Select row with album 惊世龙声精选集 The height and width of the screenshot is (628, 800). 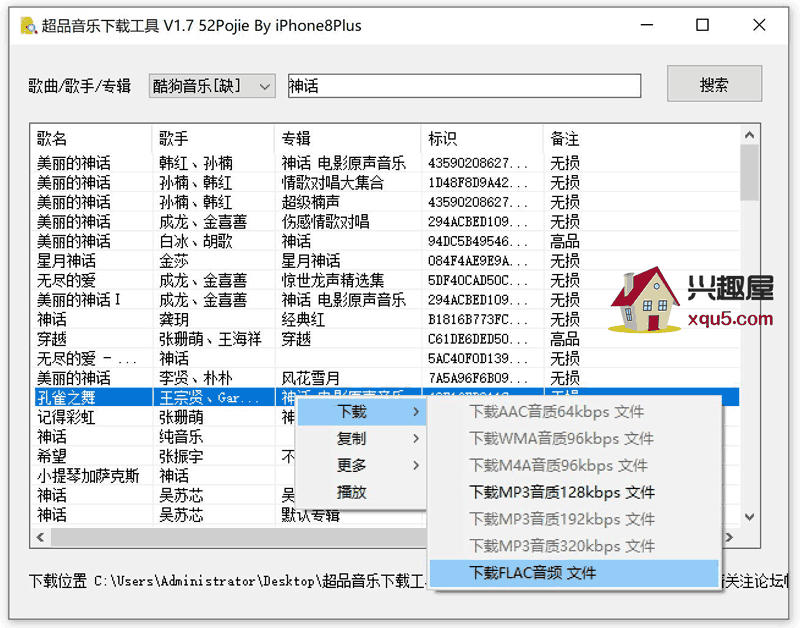coord(385,280)
